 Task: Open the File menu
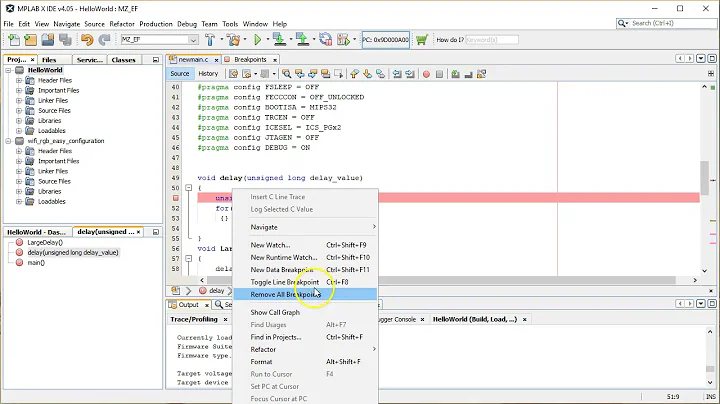[x=8, y=24]
